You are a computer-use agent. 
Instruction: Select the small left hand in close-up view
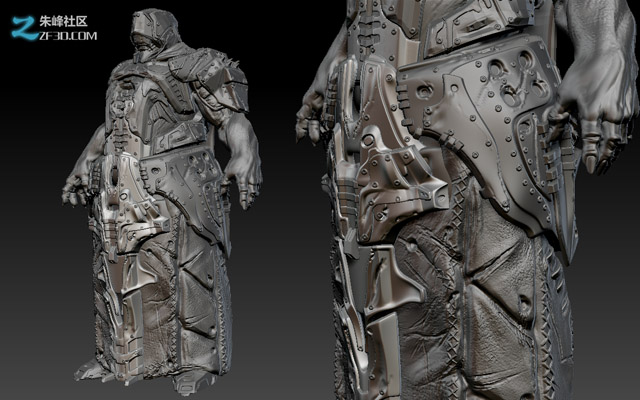tap(310, 116)
